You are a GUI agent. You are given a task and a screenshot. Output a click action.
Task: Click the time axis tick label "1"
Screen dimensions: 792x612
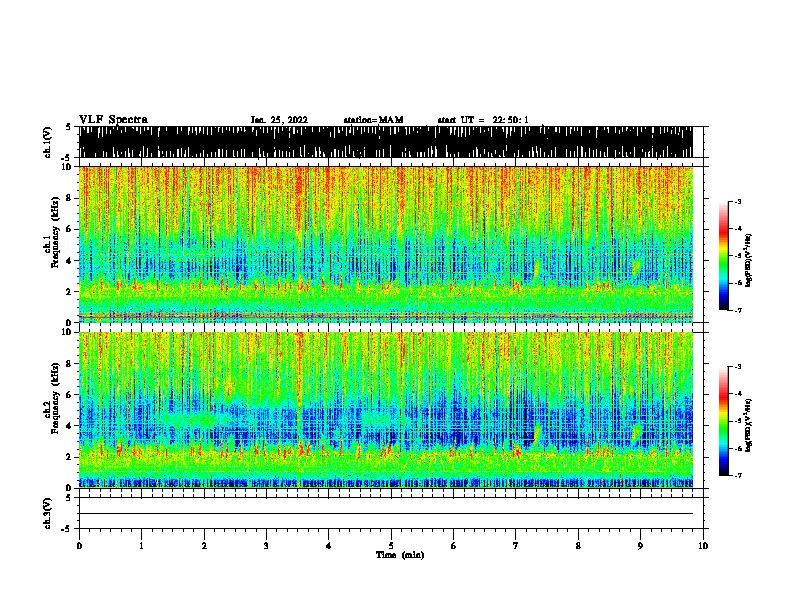click(141, 546)
